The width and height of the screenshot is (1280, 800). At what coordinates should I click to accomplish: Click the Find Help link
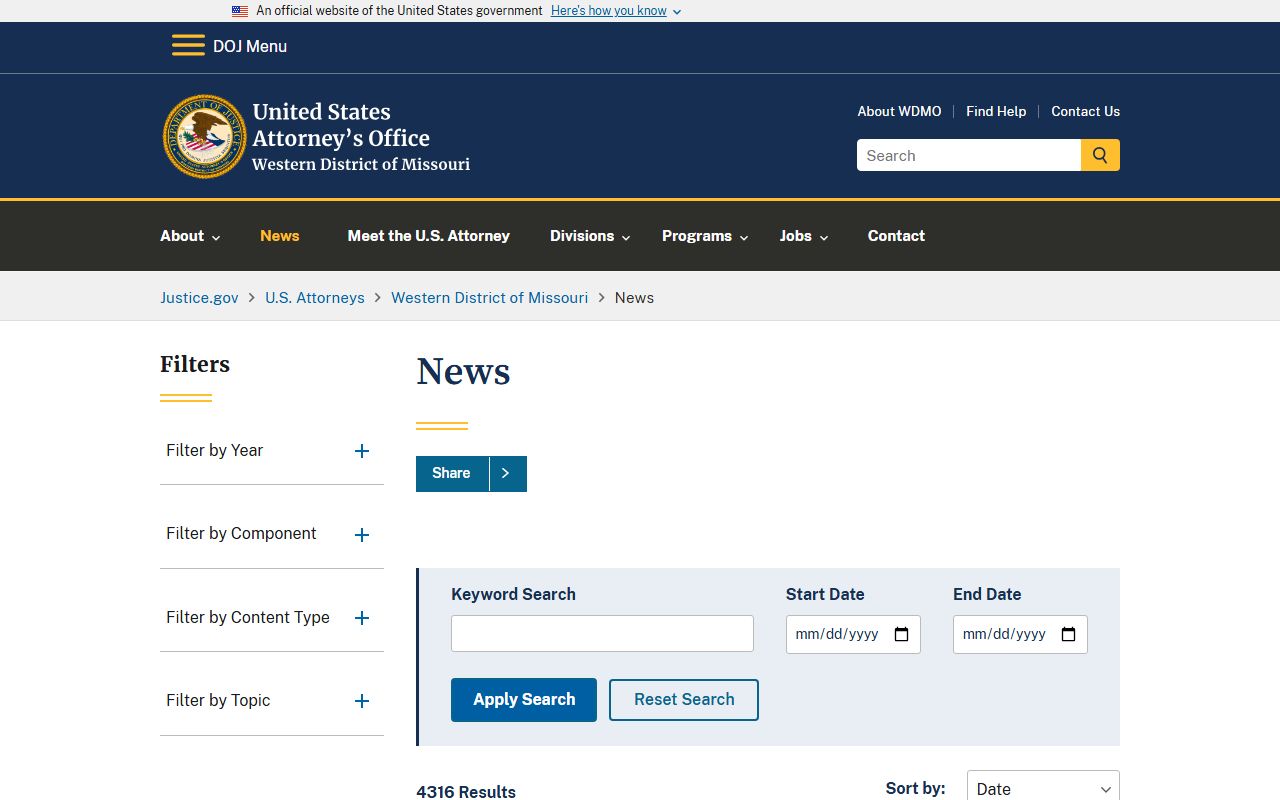996,111
